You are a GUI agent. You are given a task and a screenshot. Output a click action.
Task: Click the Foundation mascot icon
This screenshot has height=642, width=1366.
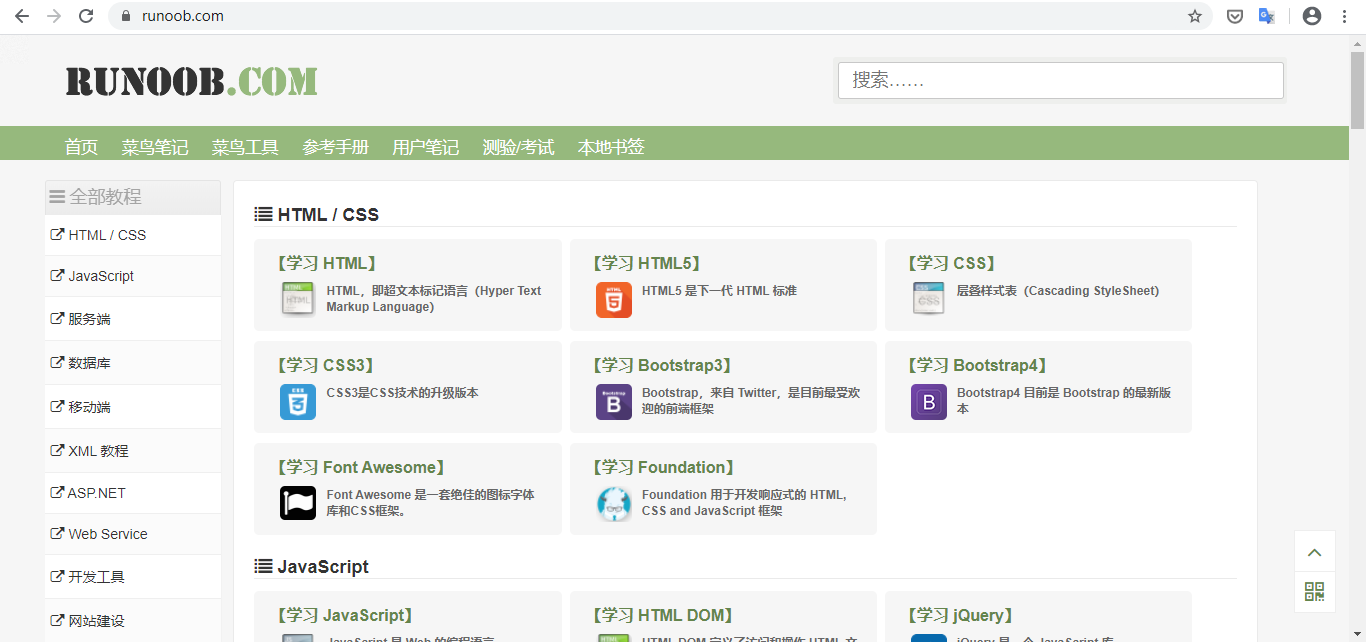pyautogui.click(x=614, y=503)
